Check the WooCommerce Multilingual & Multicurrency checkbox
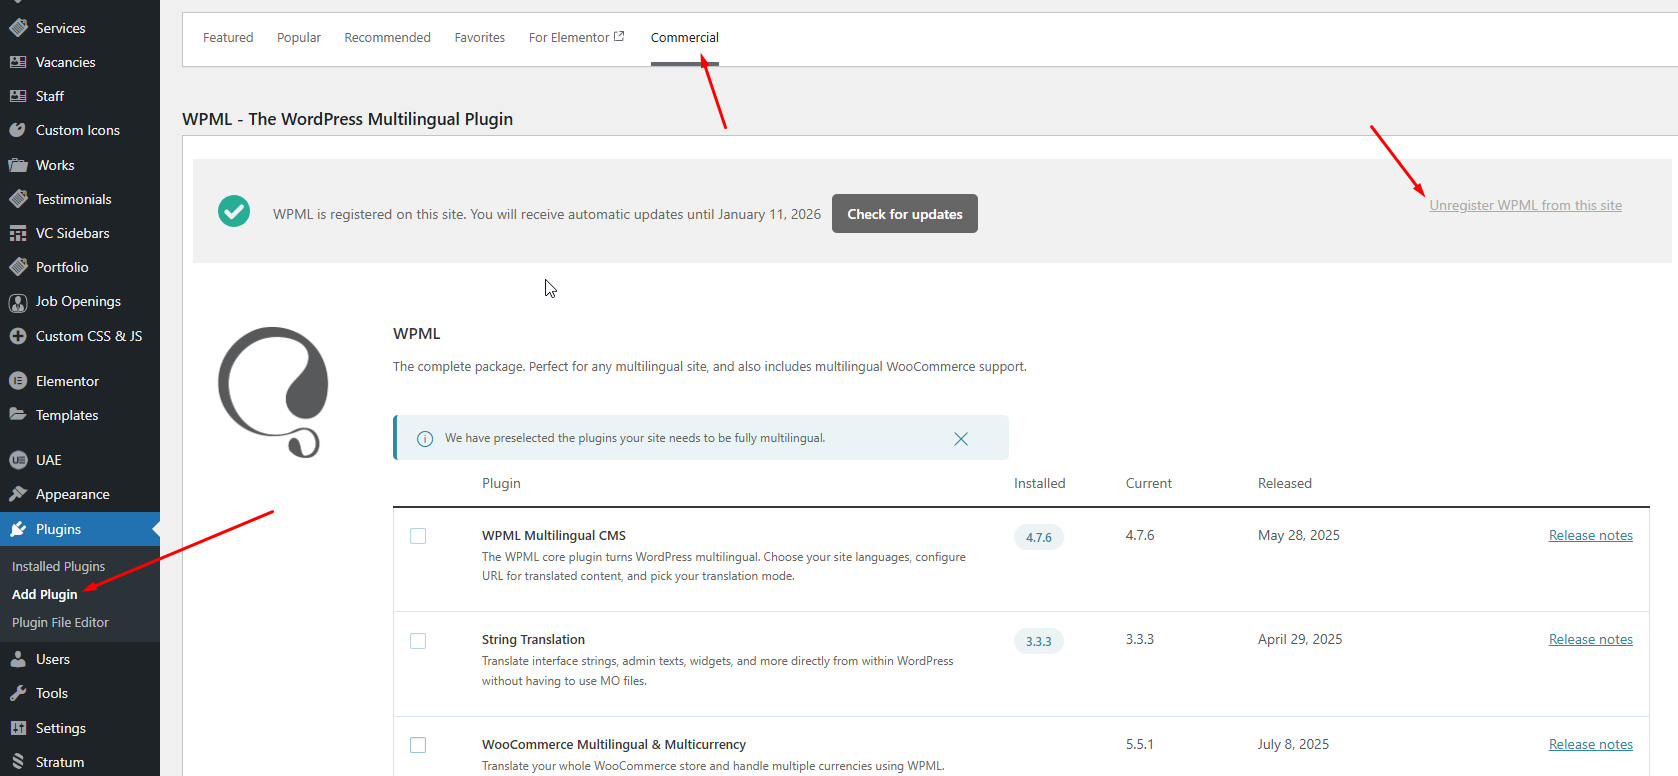 click(418, 745)
